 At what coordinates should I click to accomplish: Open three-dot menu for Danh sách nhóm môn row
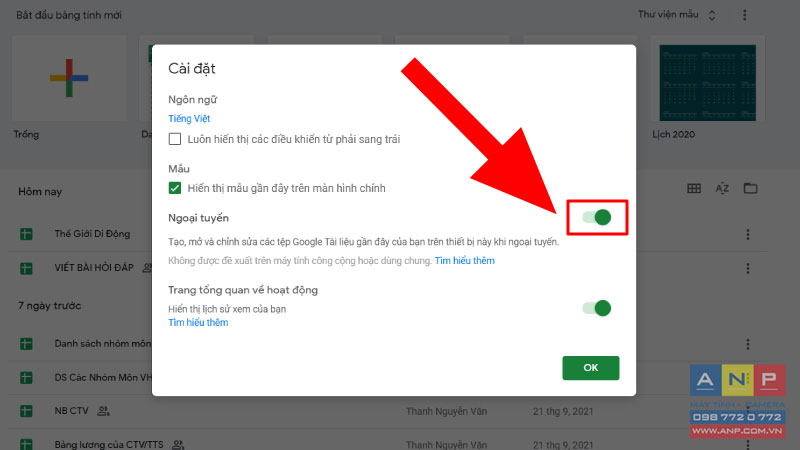748,344
